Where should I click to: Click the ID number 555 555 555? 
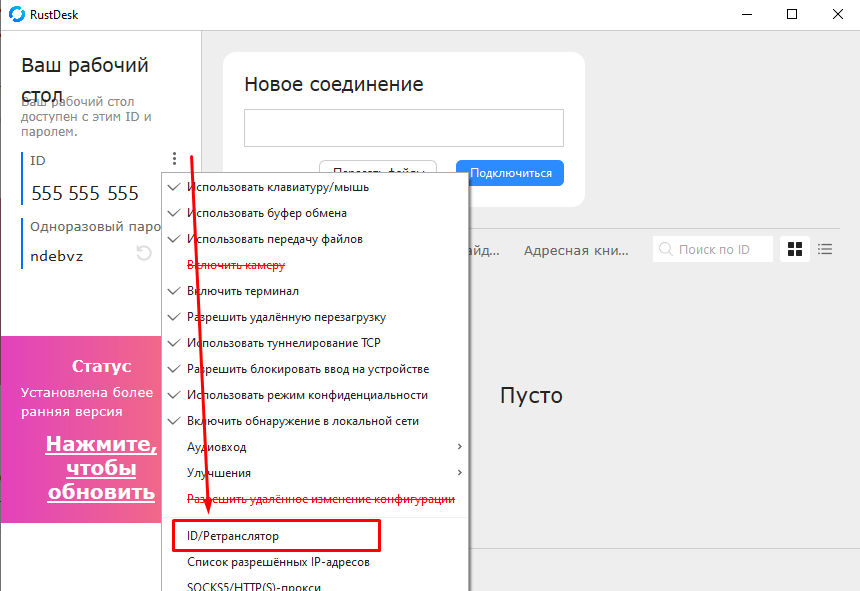[85, 194]
